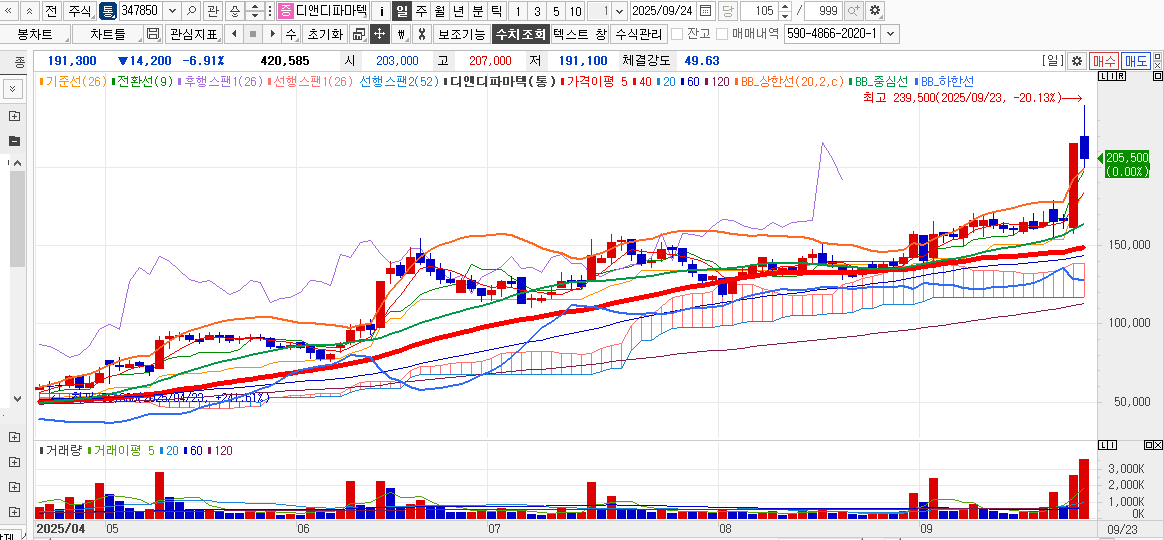
Task: Click the blue 매도 sell button
Action: pyautogui.click(x=1136, y=61)
